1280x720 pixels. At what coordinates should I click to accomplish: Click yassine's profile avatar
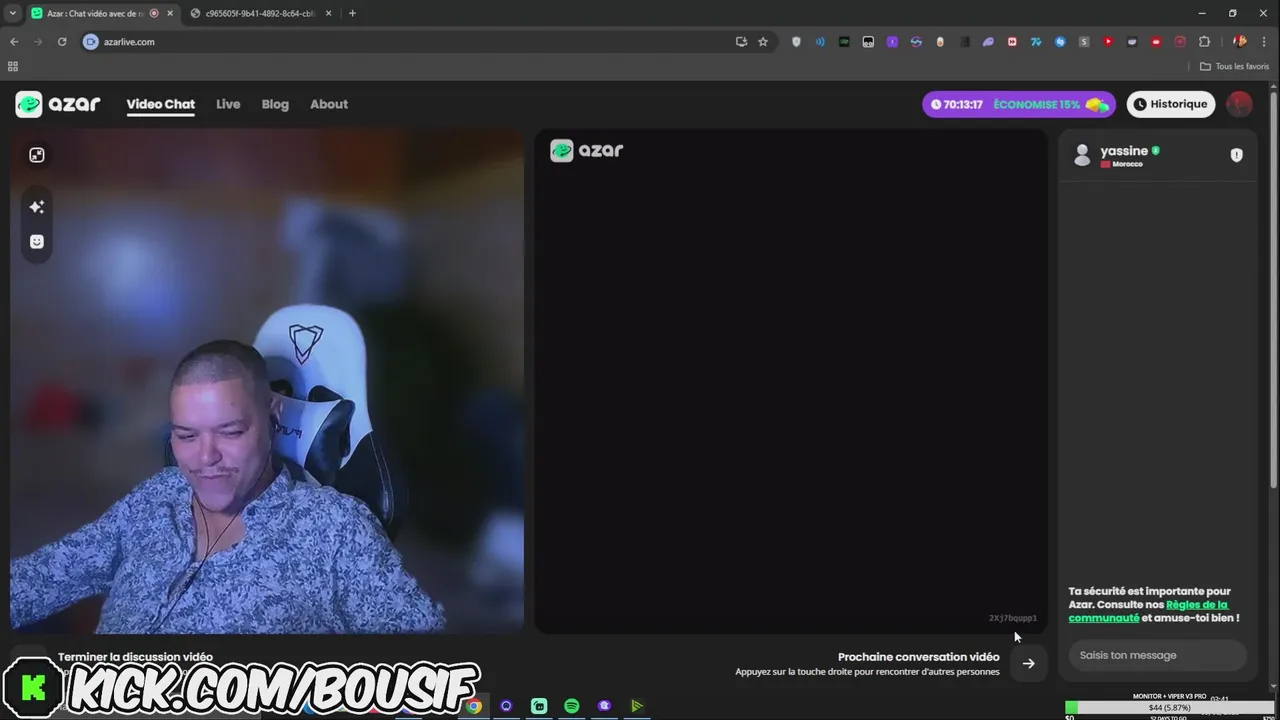coord(1082,155)
